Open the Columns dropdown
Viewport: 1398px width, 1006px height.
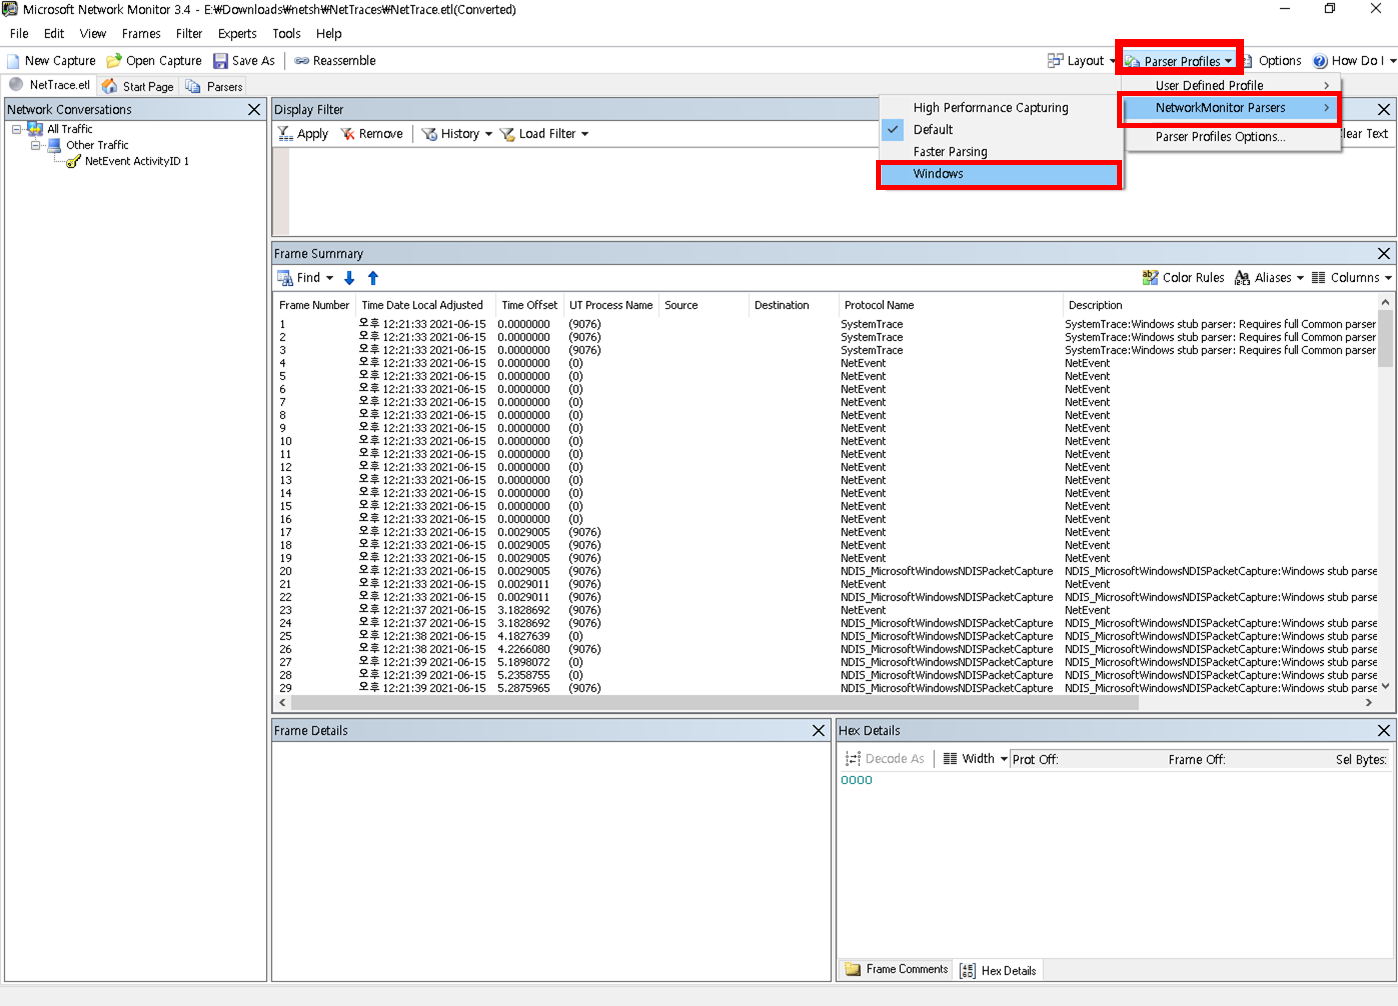click(1351, 278)
